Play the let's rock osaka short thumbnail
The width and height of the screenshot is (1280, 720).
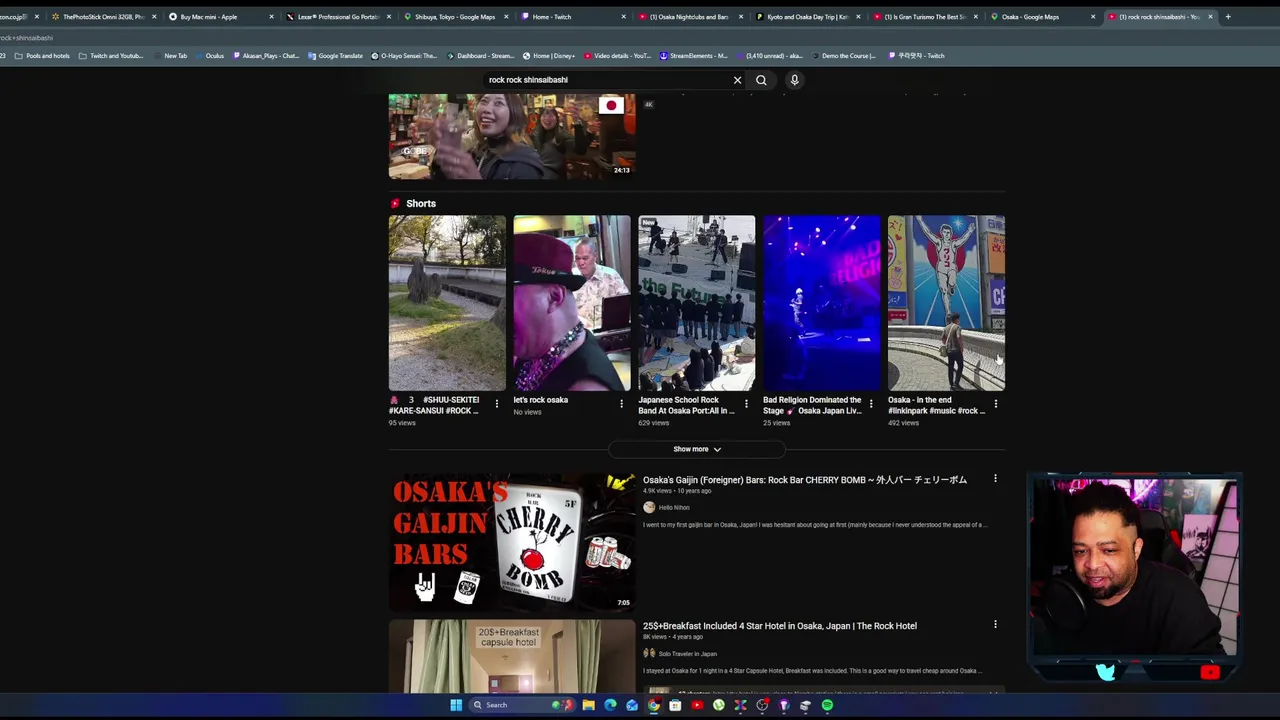pos(572,303)
